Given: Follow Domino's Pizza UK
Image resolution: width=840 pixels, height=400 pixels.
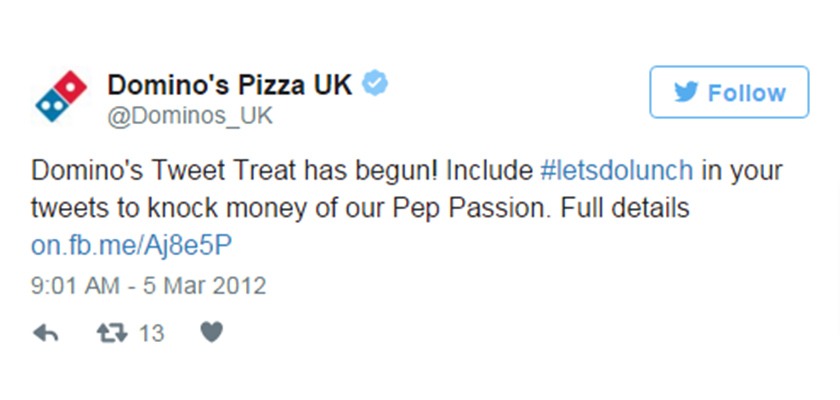Looking at the screenshot, I should [x=729, y=93].
